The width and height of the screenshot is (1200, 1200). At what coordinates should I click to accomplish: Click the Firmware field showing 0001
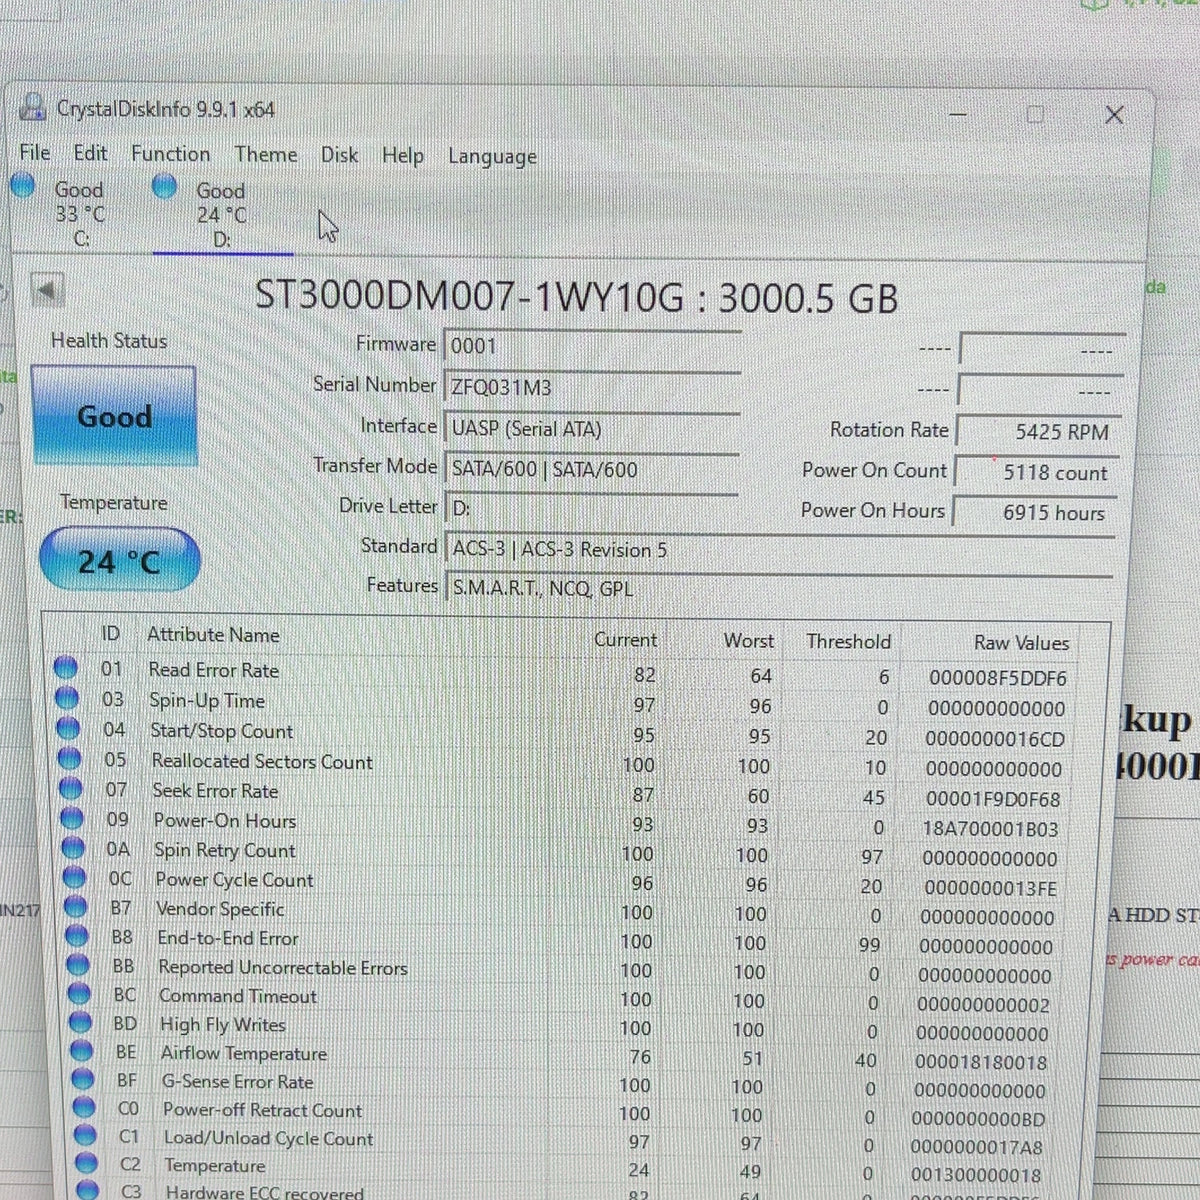tap(592, 346)
